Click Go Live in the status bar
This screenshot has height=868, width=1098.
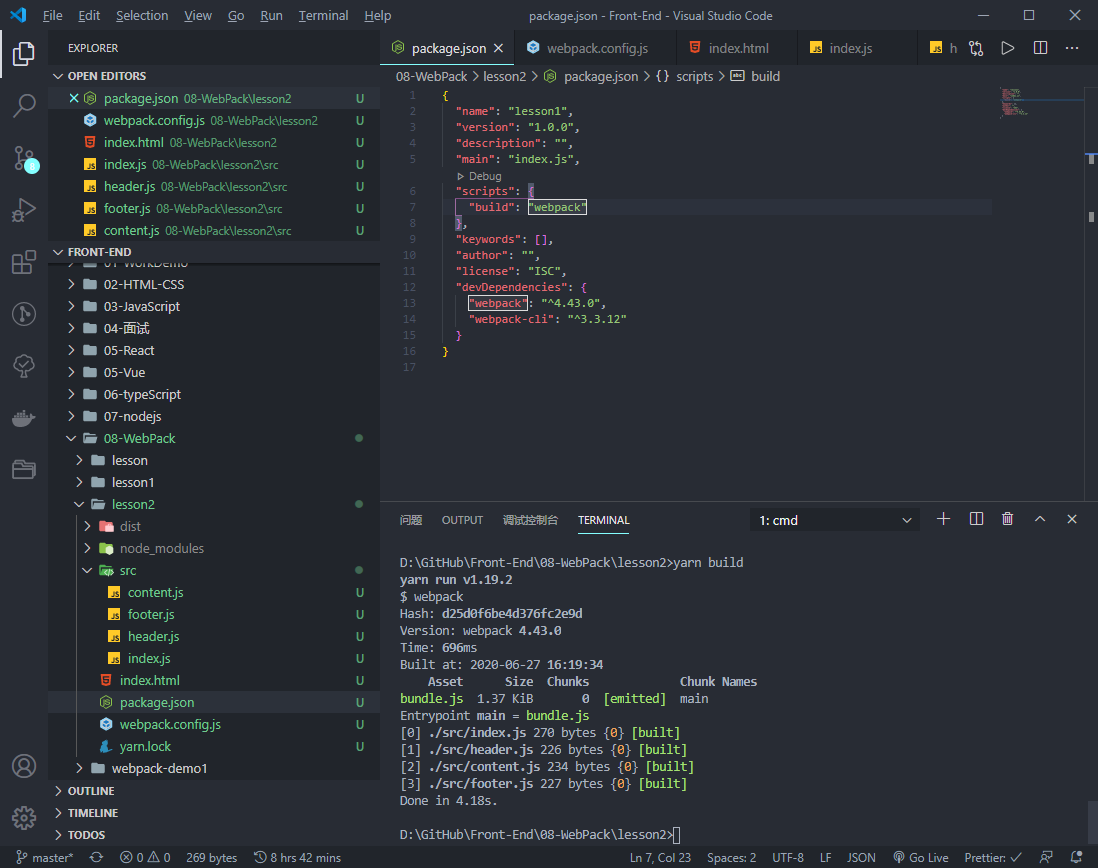921,858
